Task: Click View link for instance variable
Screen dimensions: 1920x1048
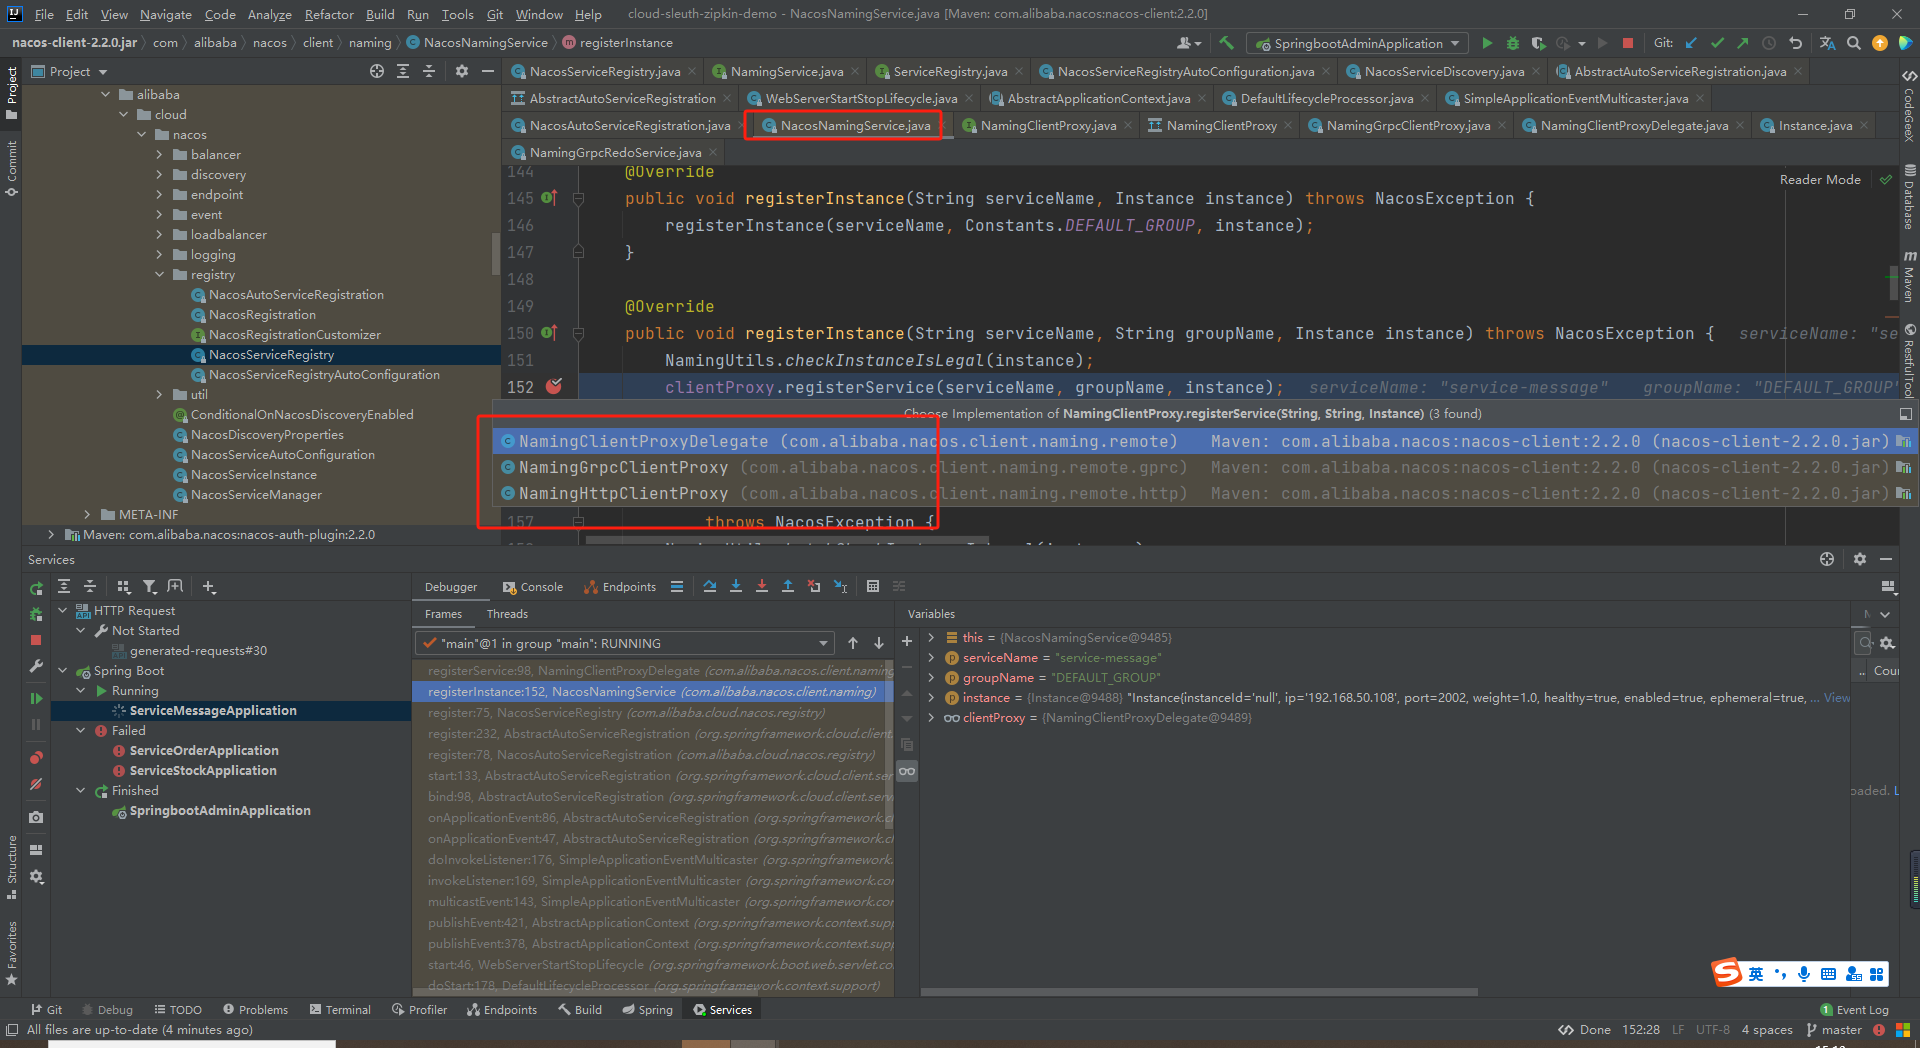Action: coord(1837,698)
